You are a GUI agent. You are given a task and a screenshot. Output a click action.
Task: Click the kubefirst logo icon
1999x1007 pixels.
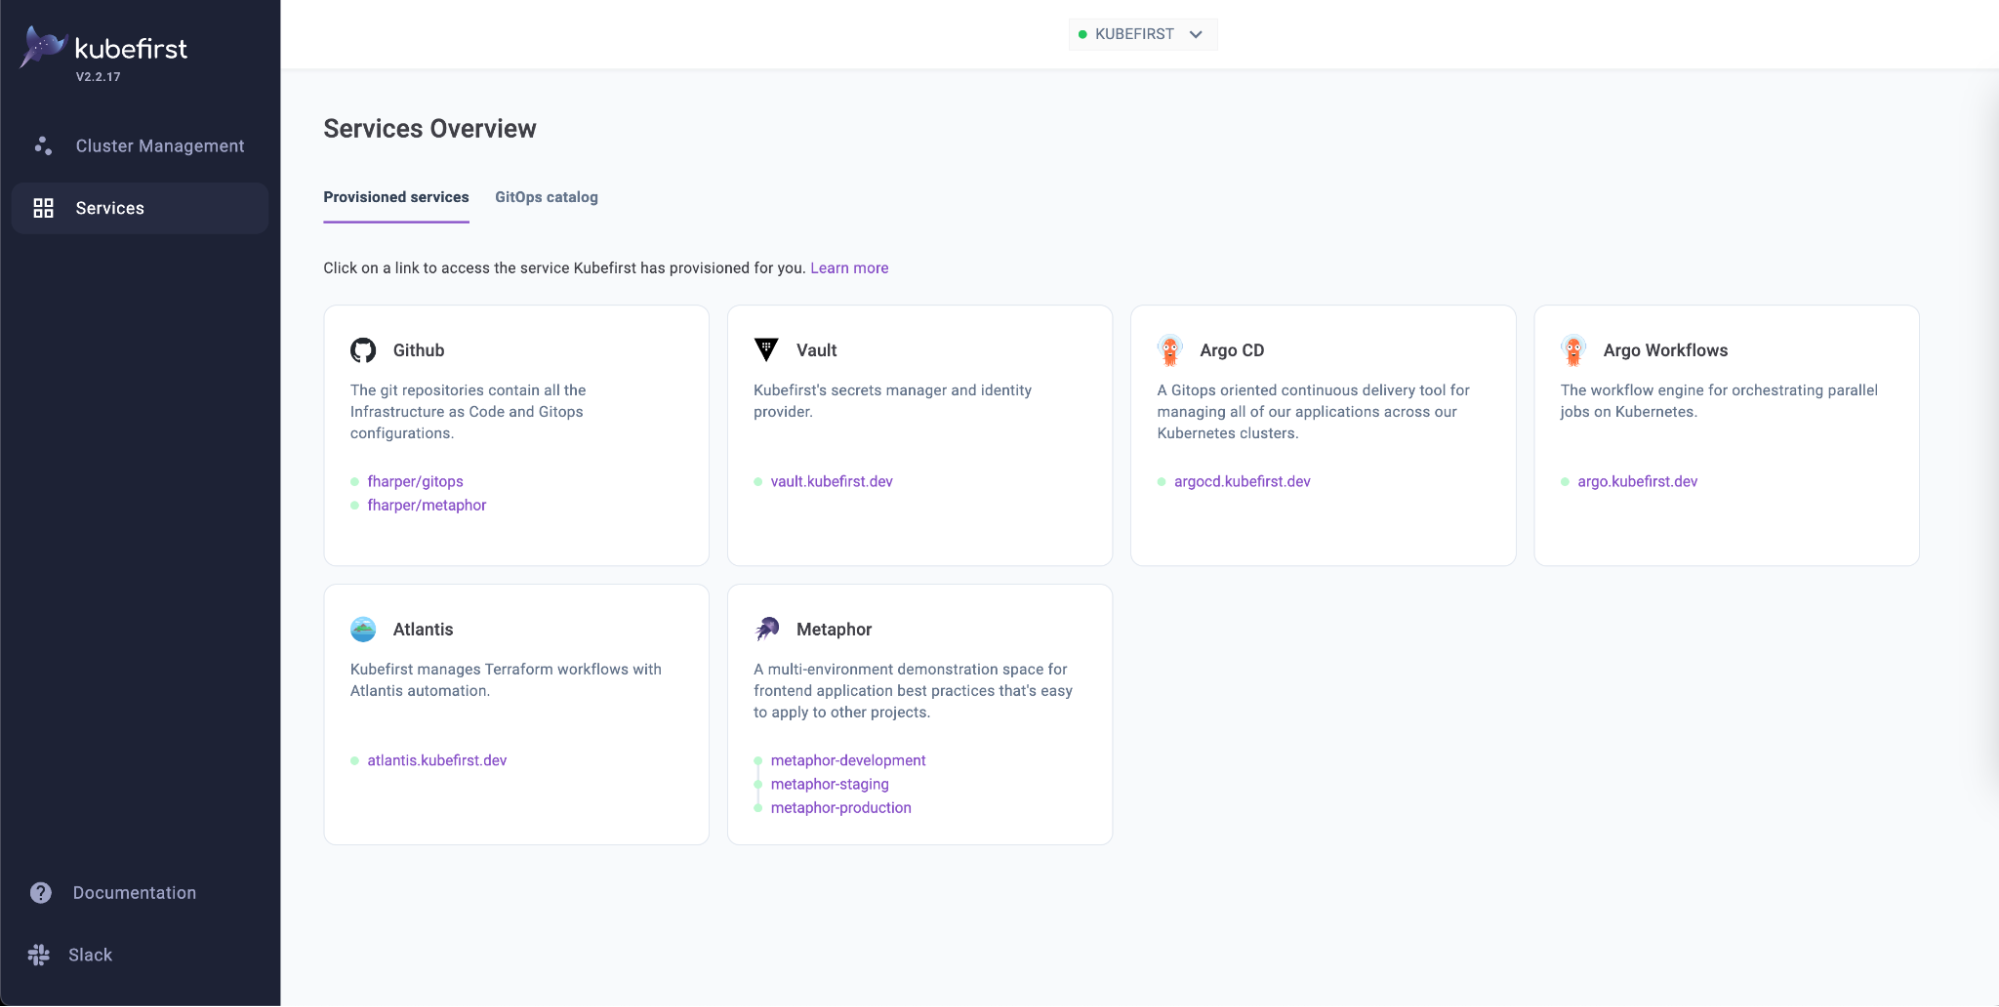tap(43, 47)
